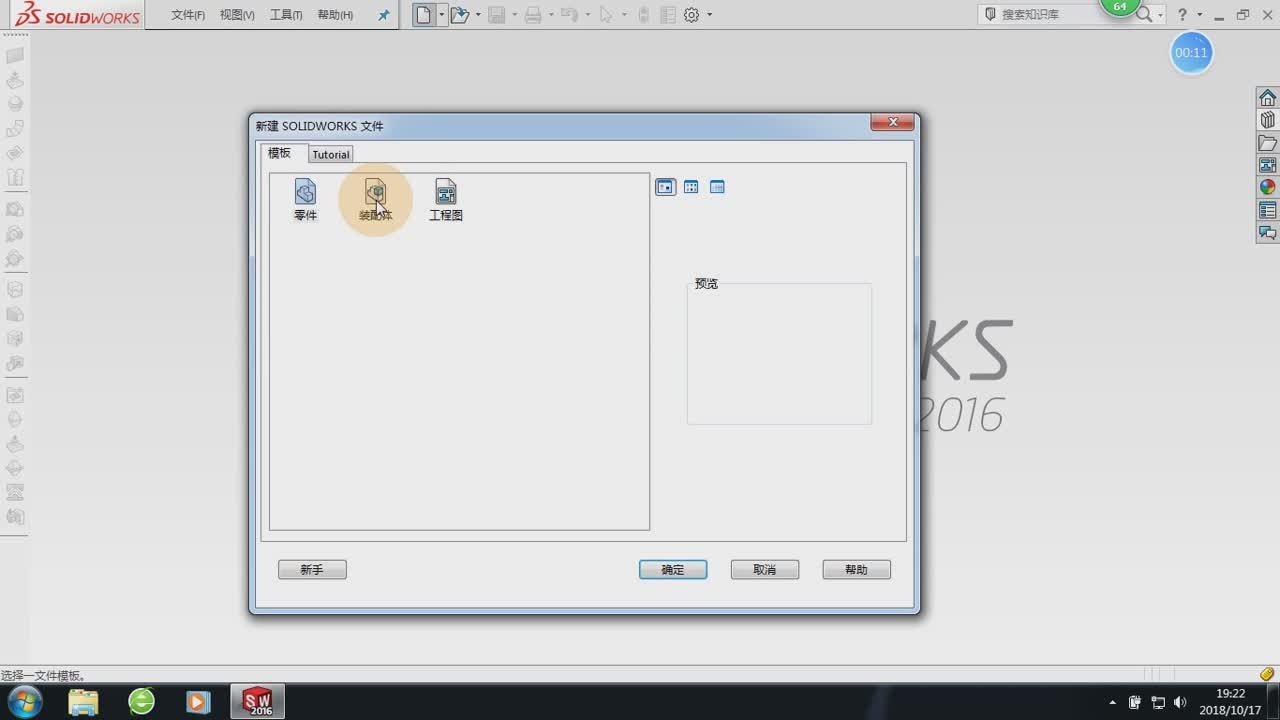Viewport: 1280px width, 720px height.
Task: Open the SOLIDWORKS Forum task pane
Action: click(x=1267, y=233)
